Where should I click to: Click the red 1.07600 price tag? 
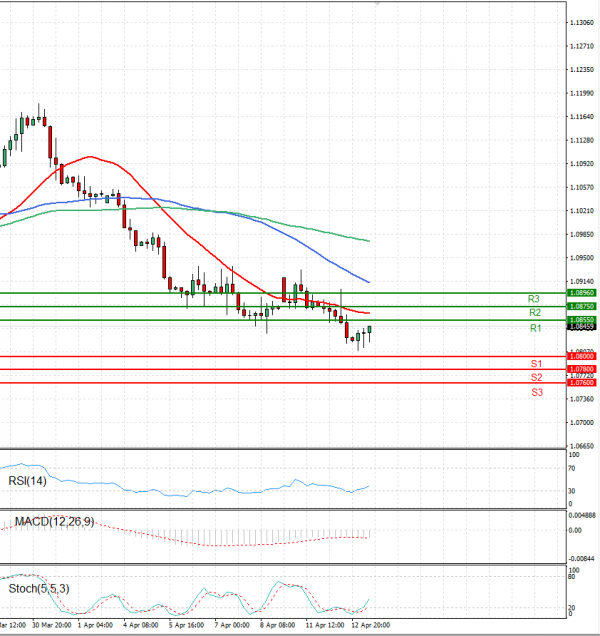(x=582, y=383)
